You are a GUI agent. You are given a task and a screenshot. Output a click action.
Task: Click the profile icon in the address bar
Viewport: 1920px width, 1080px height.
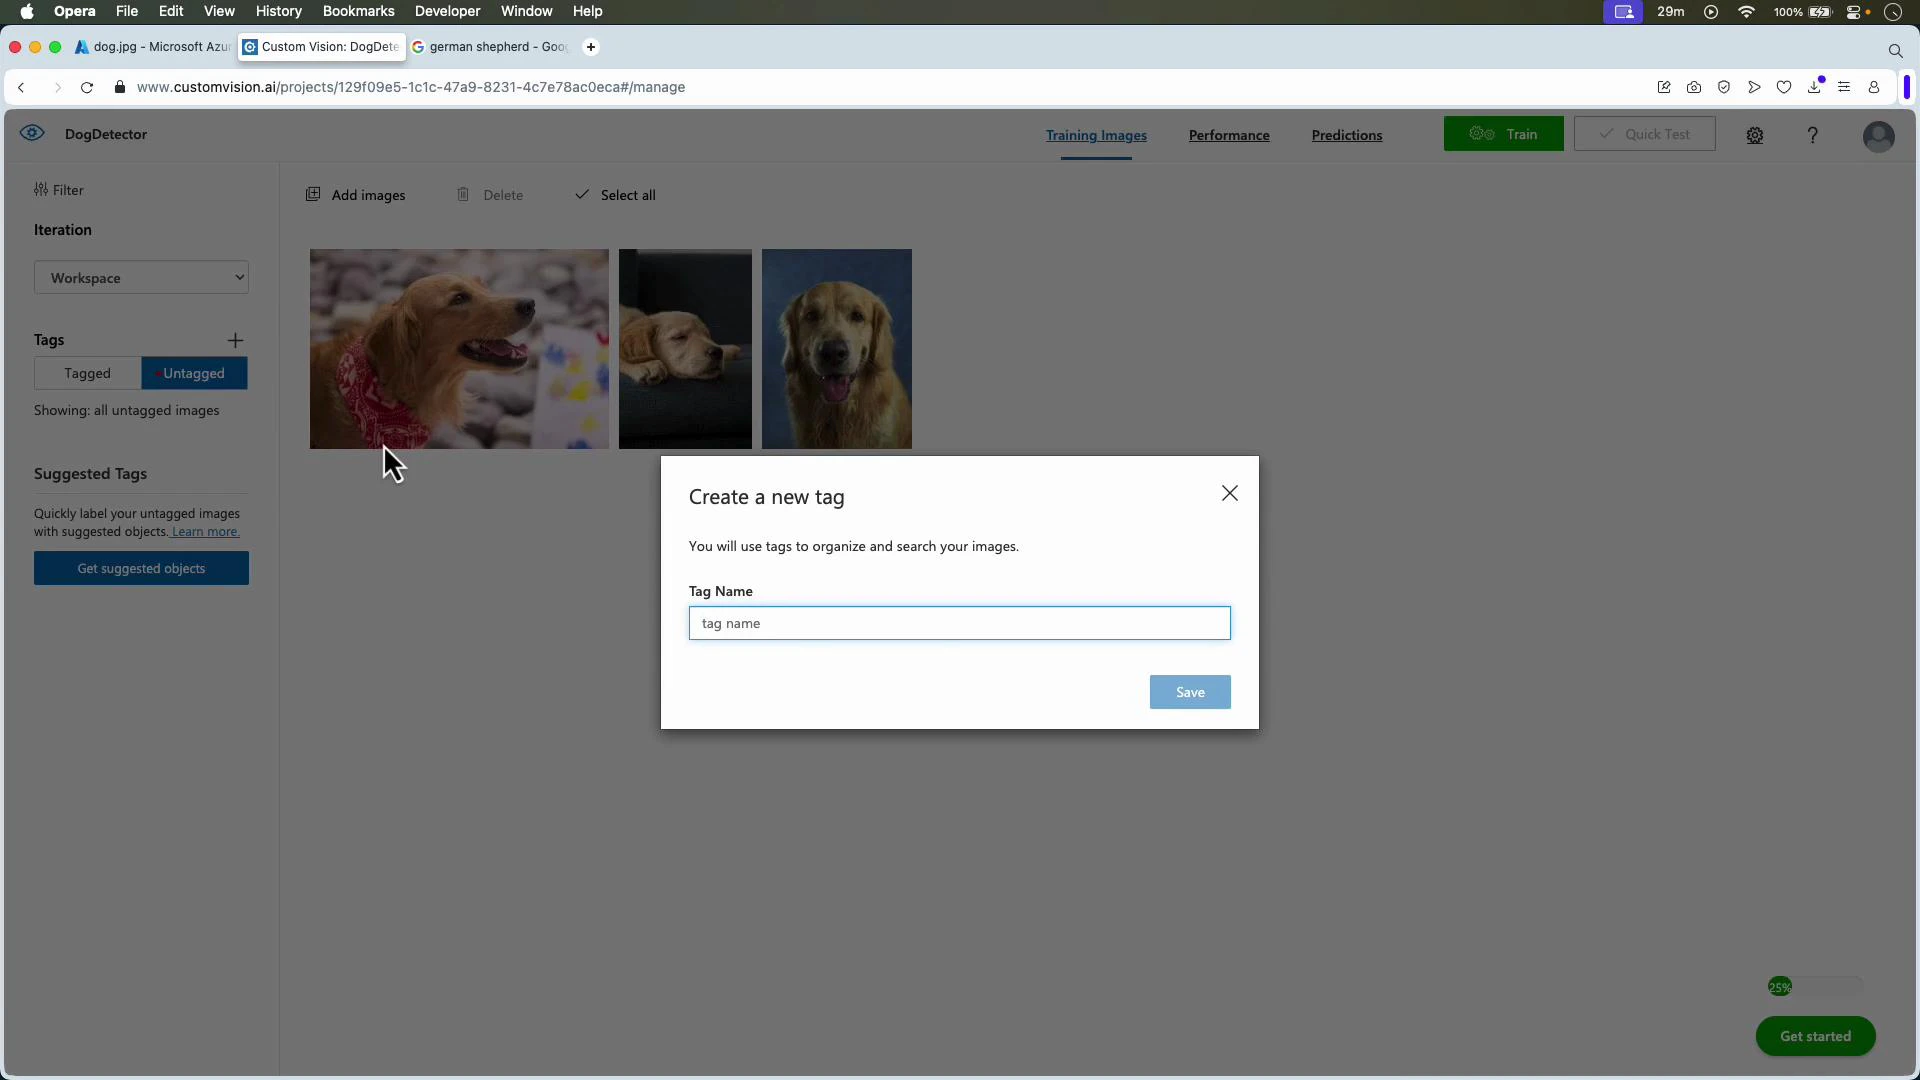pos(1874,87)
